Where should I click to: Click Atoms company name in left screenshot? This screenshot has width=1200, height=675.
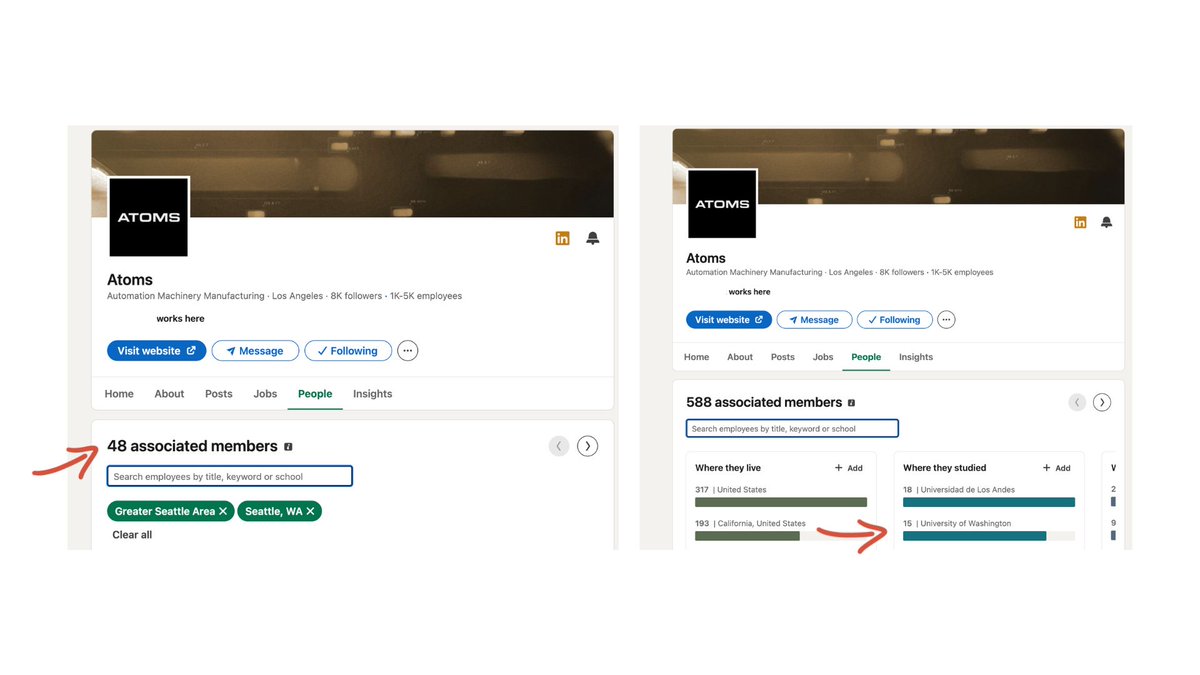coord(130,280)
